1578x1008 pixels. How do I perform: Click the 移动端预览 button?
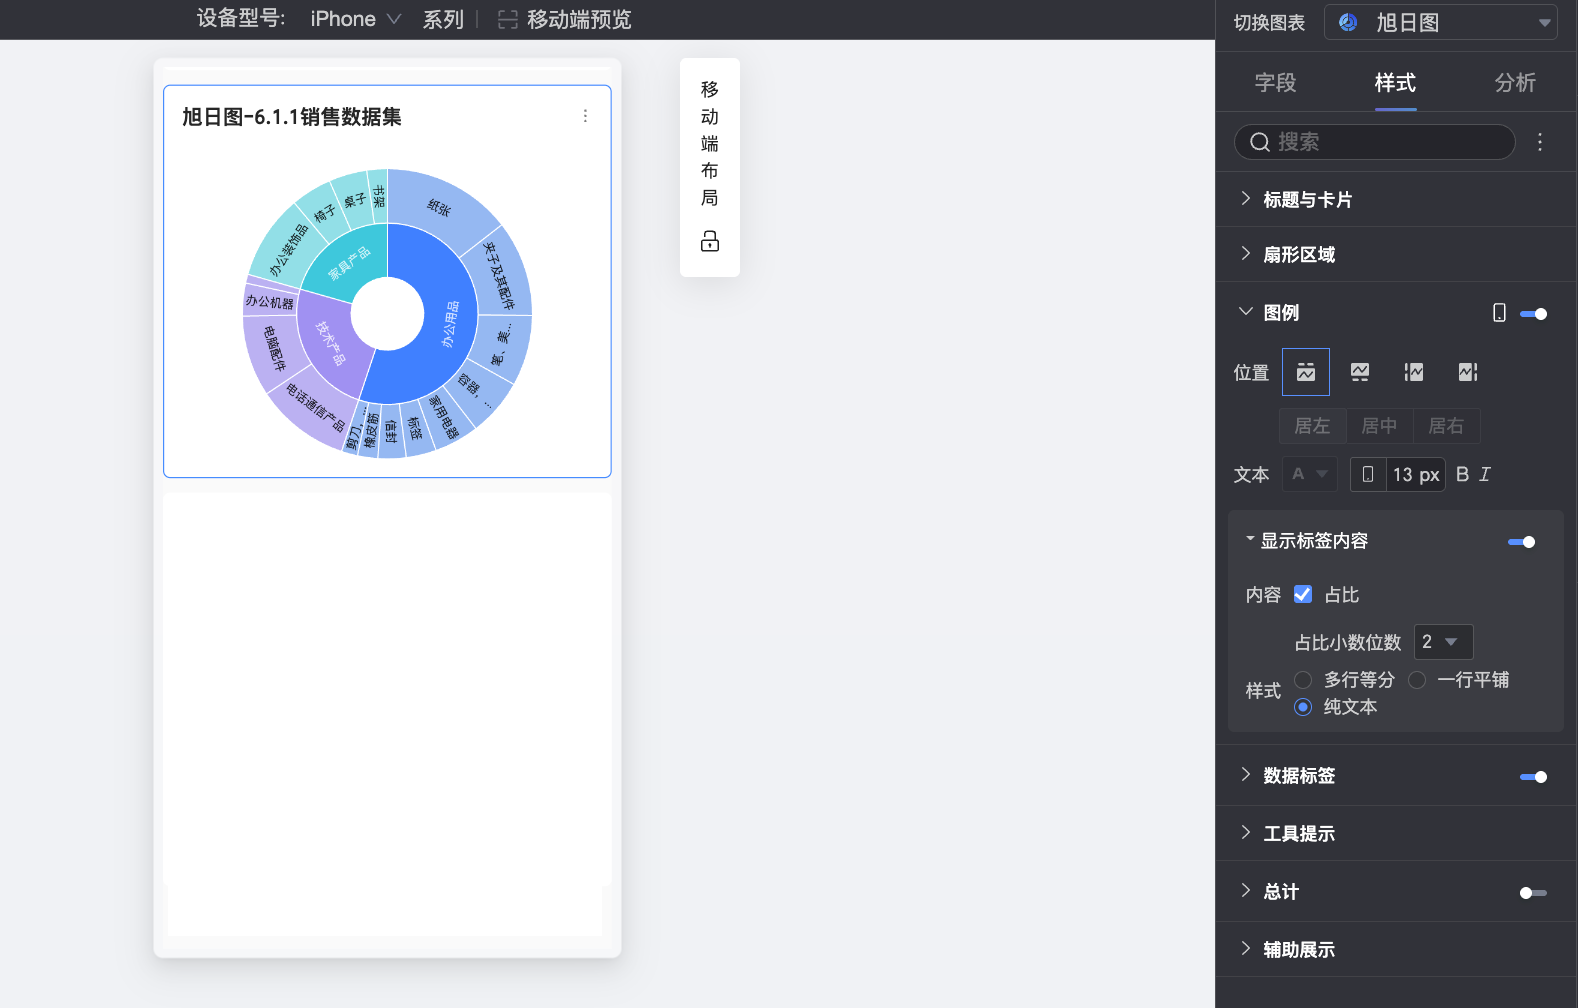coord(565,19)
